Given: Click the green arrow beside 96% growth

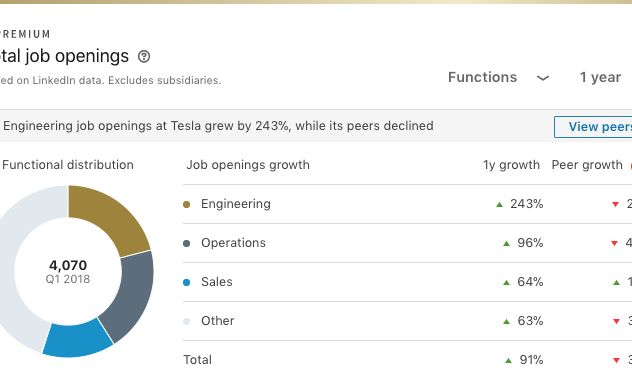Looking at the screenshot, I should (x=507, y=243).
